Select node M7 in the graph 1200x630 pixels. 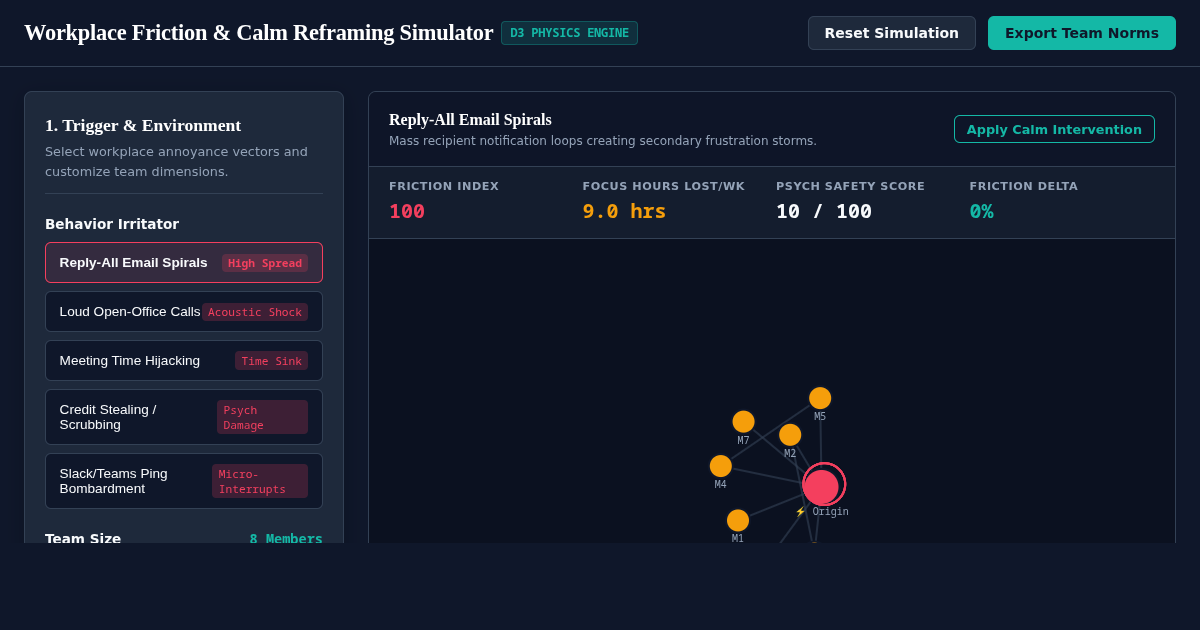pos(743,422)
